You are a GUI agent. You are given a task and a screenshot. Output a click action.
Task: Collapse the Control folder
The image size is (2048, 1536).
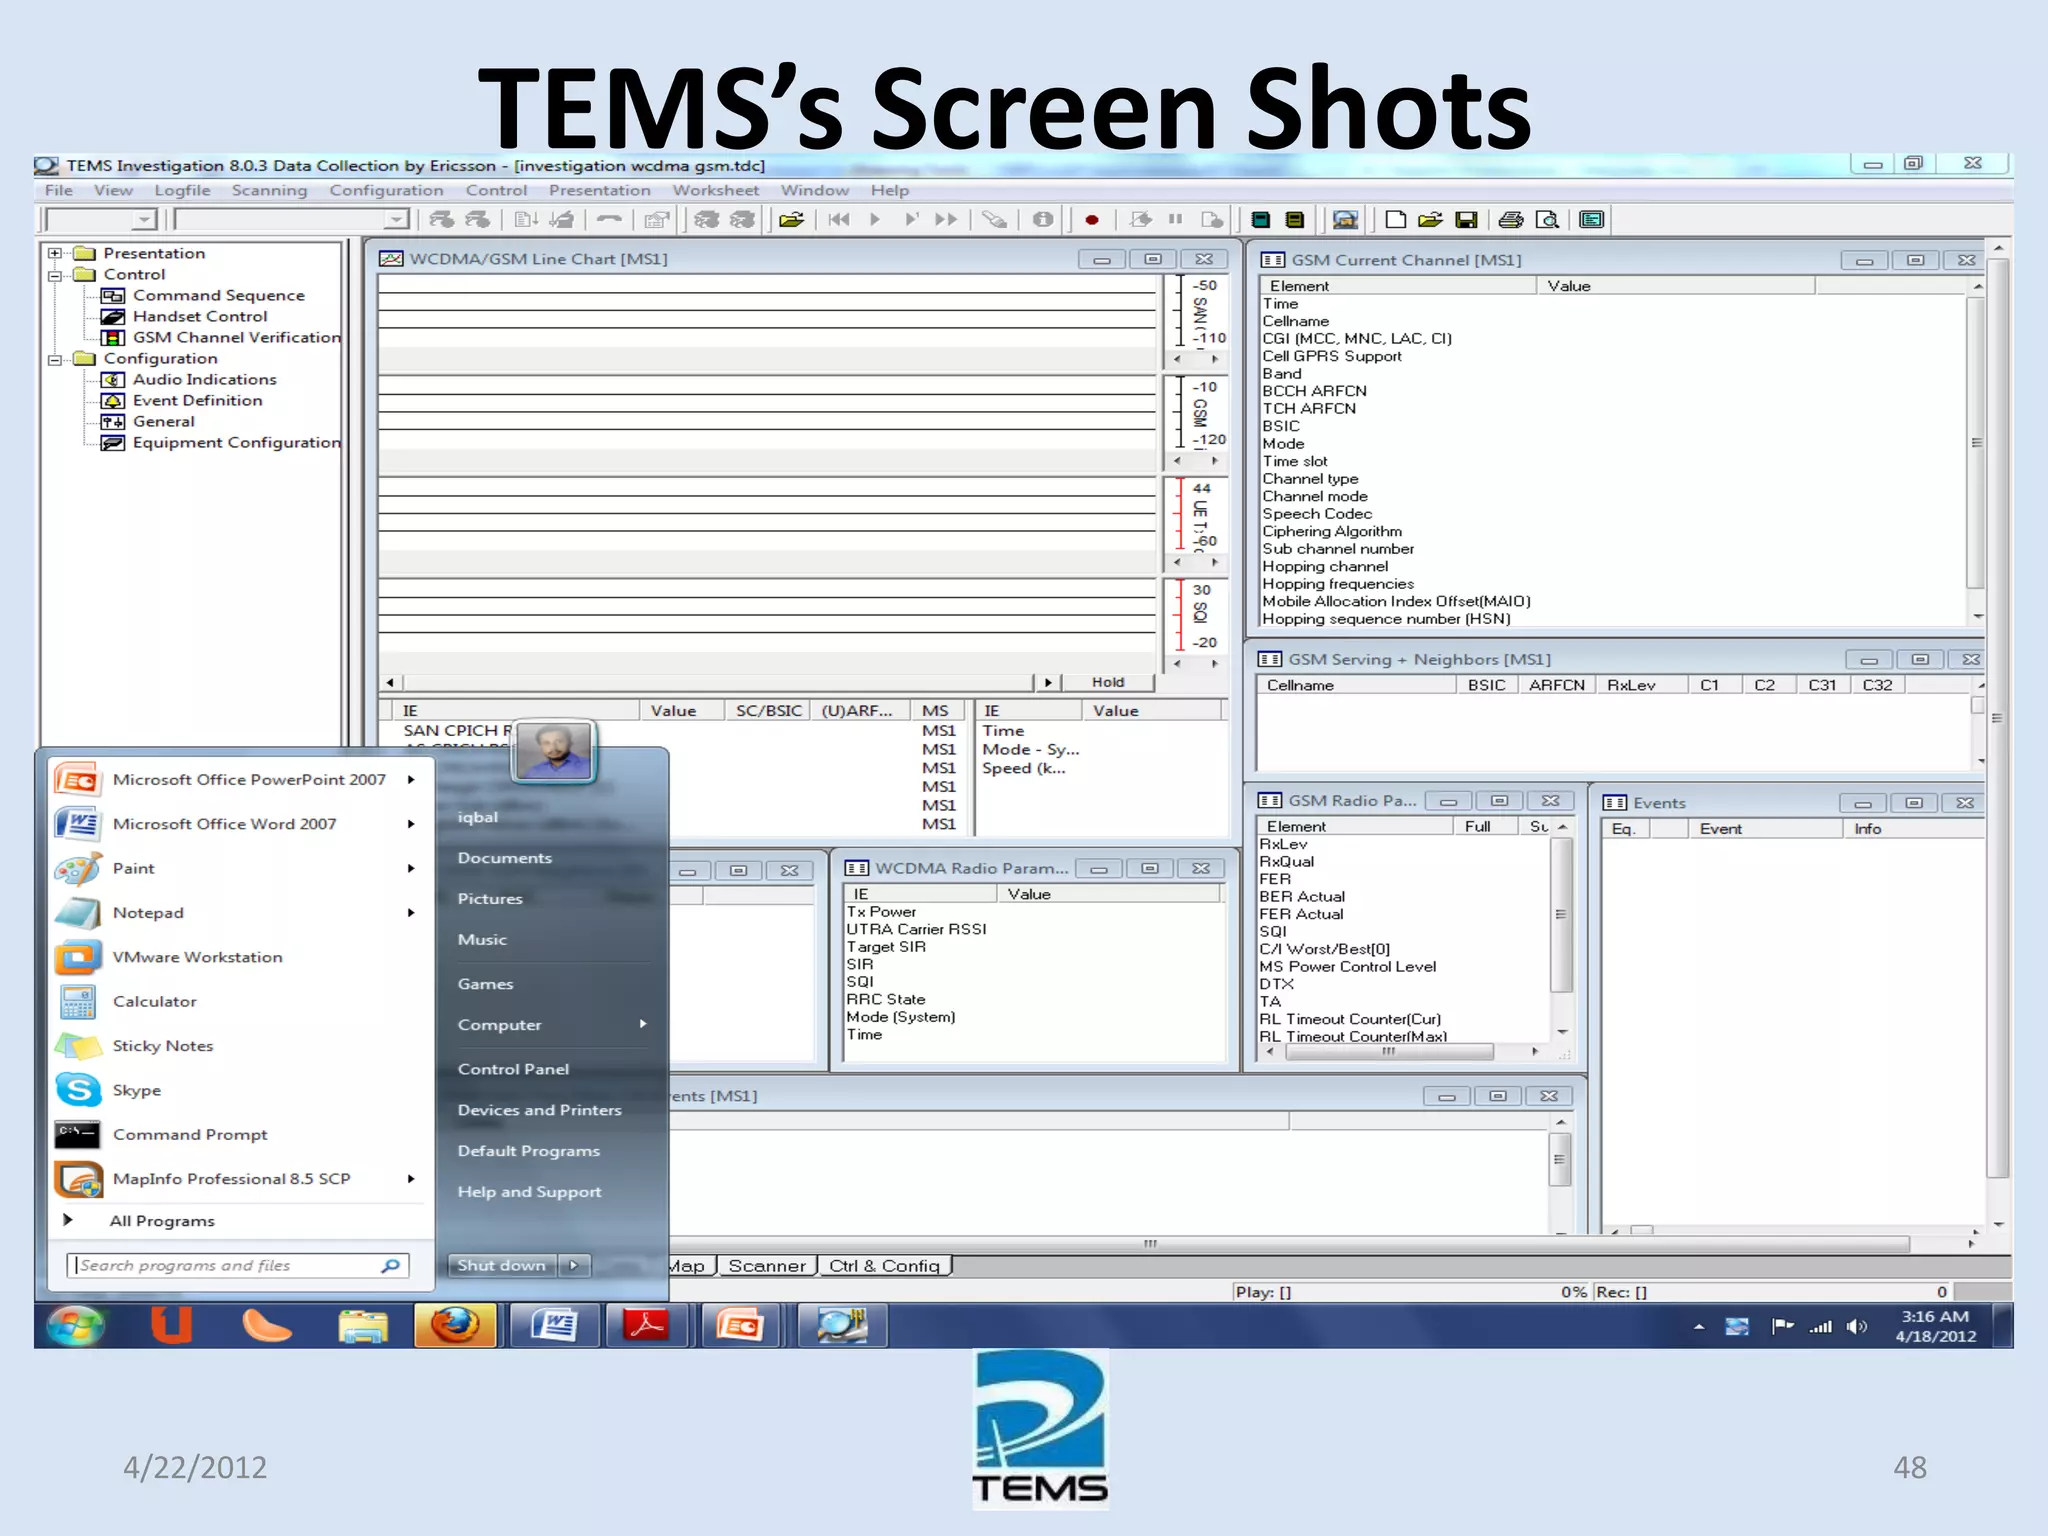click(x=55, y=274)
